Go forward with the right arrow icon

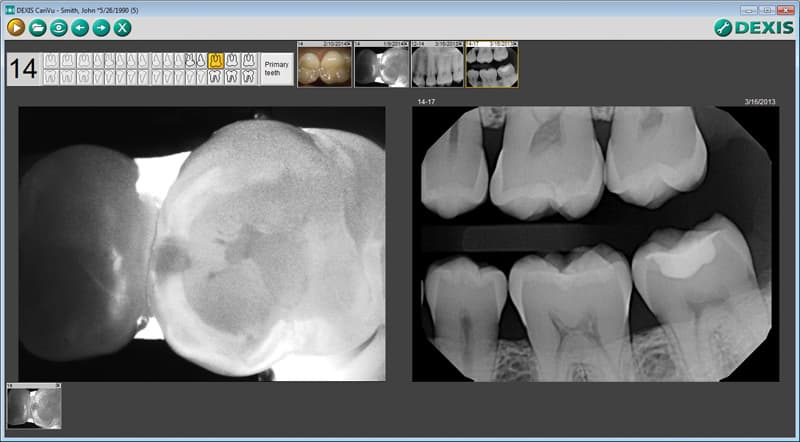click(x=101, y=28)
